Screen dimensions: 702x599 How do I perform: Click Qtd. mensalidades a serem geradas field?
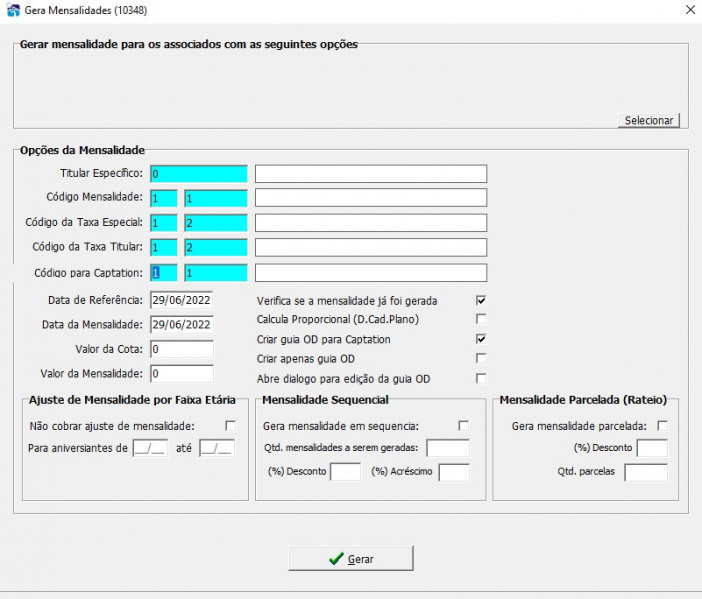tap(448, 448)
